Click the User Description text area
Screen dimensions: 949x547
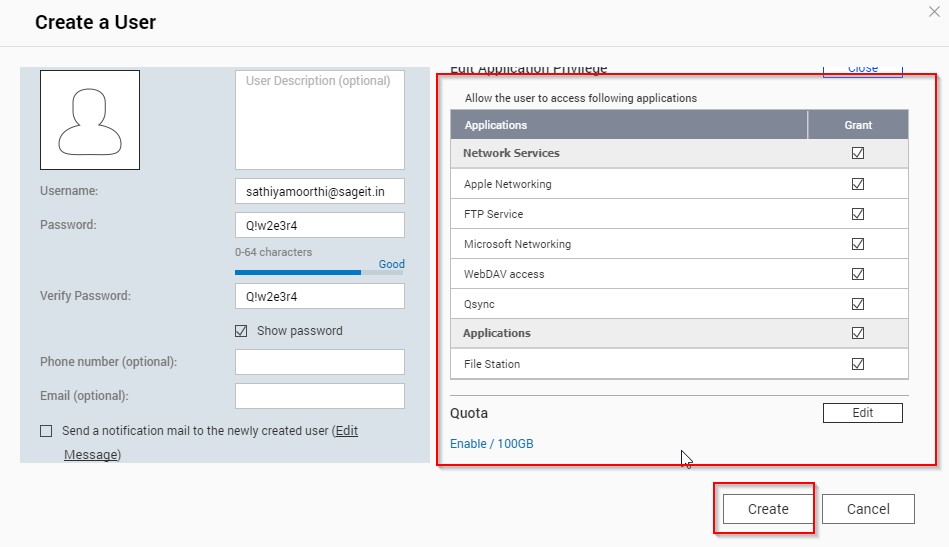pos(319,120)
